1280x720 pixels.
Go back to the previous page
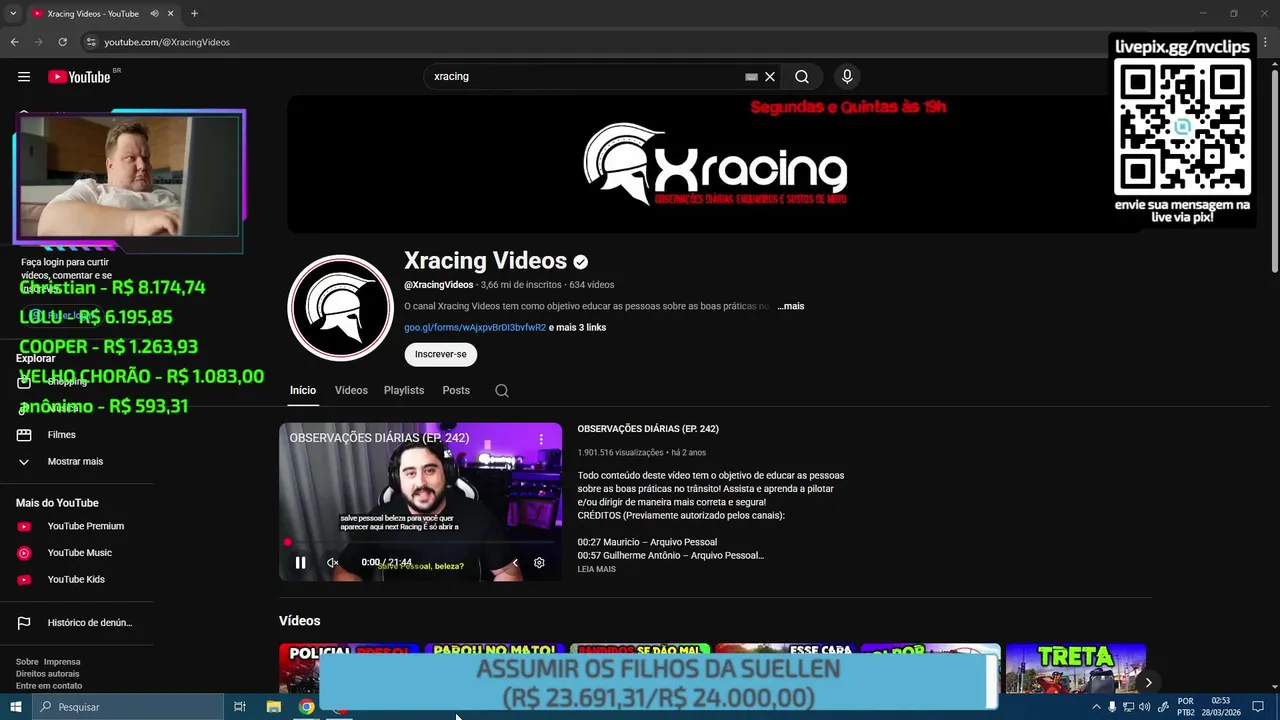tap(14, 42)
